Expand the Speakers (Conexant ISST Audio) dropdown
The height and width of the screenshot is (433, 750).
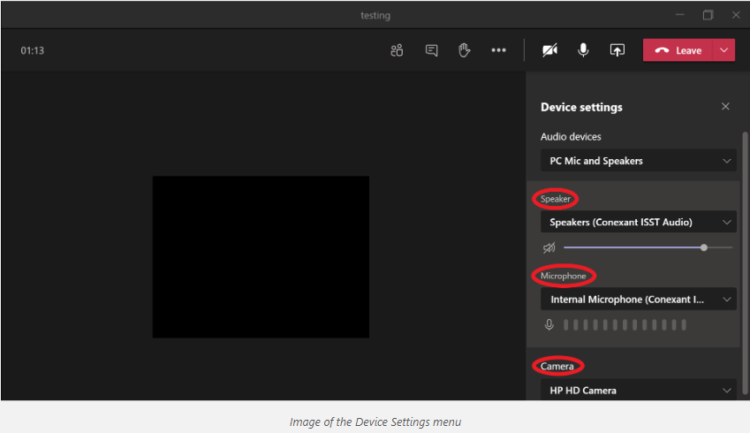[638, 222]
